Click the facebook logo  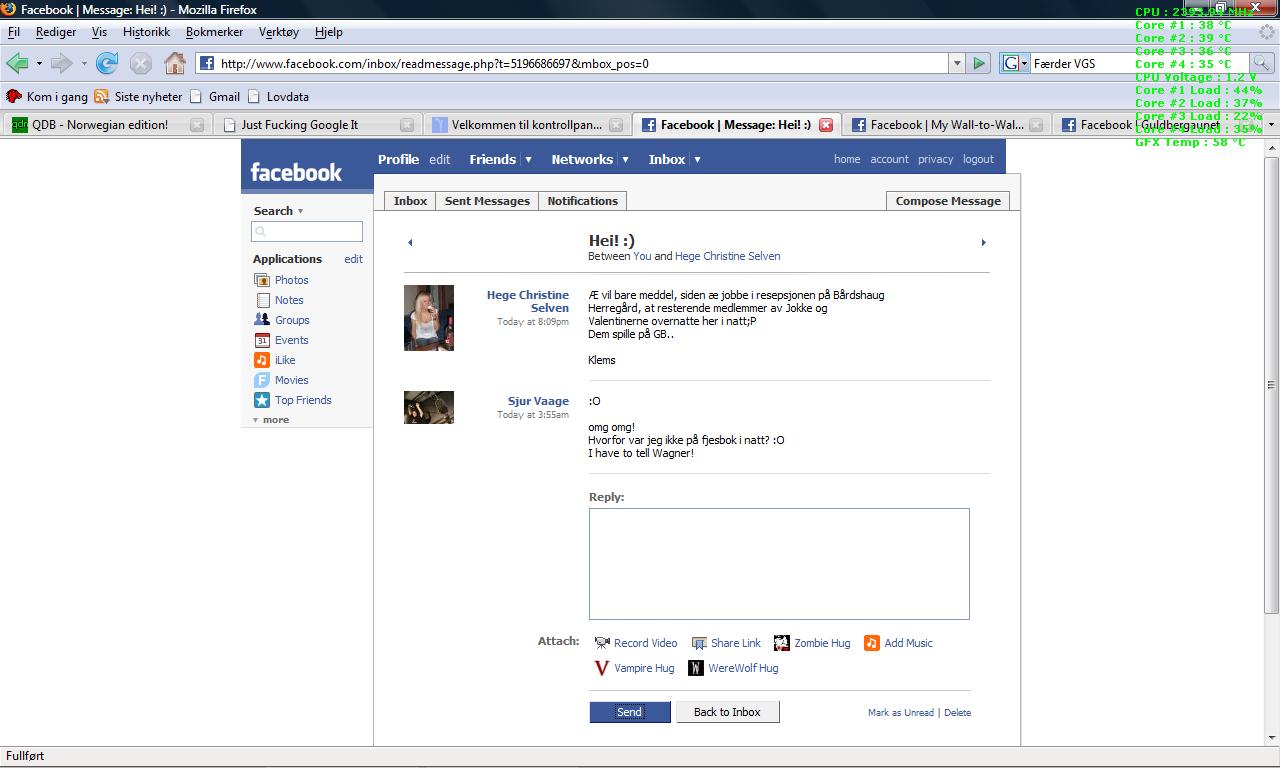296,172
